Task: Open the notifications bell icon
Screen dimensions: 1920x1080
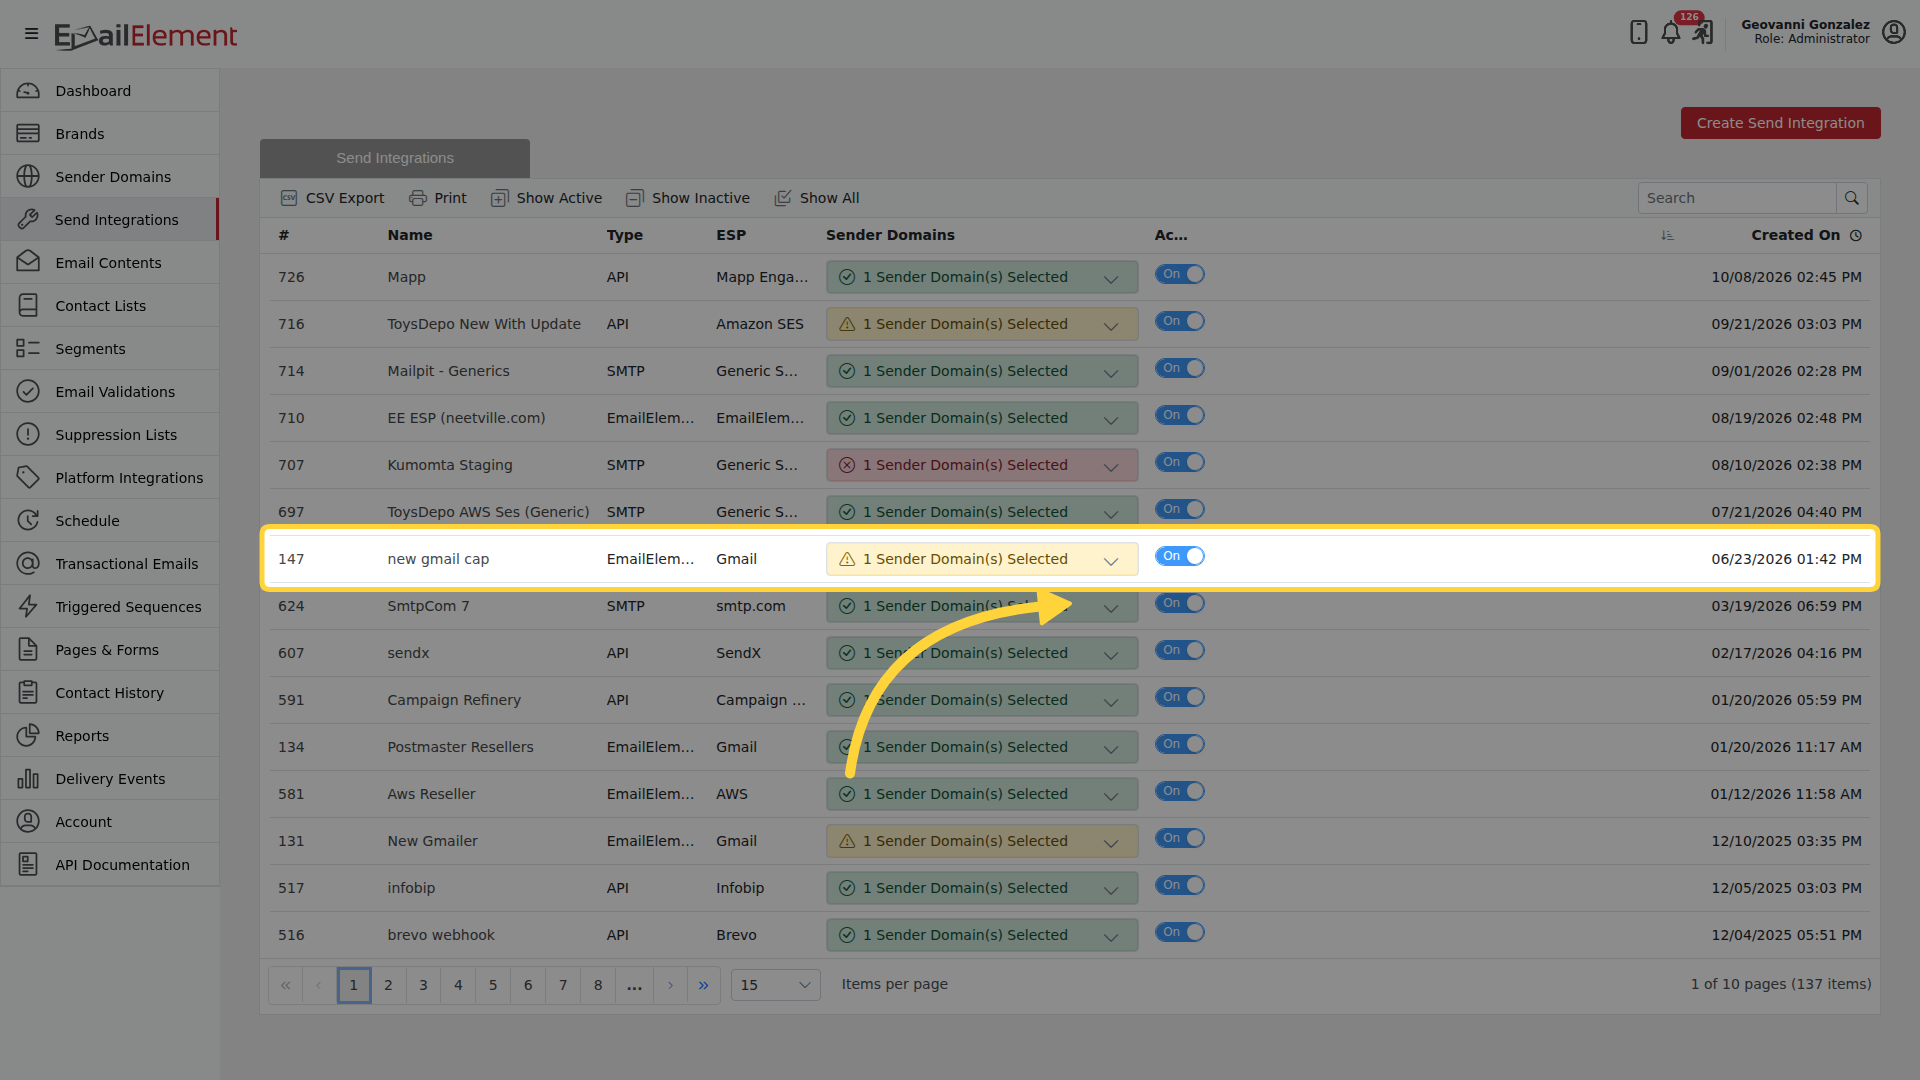Action: pyautogui.click(x=1671, y=32)
